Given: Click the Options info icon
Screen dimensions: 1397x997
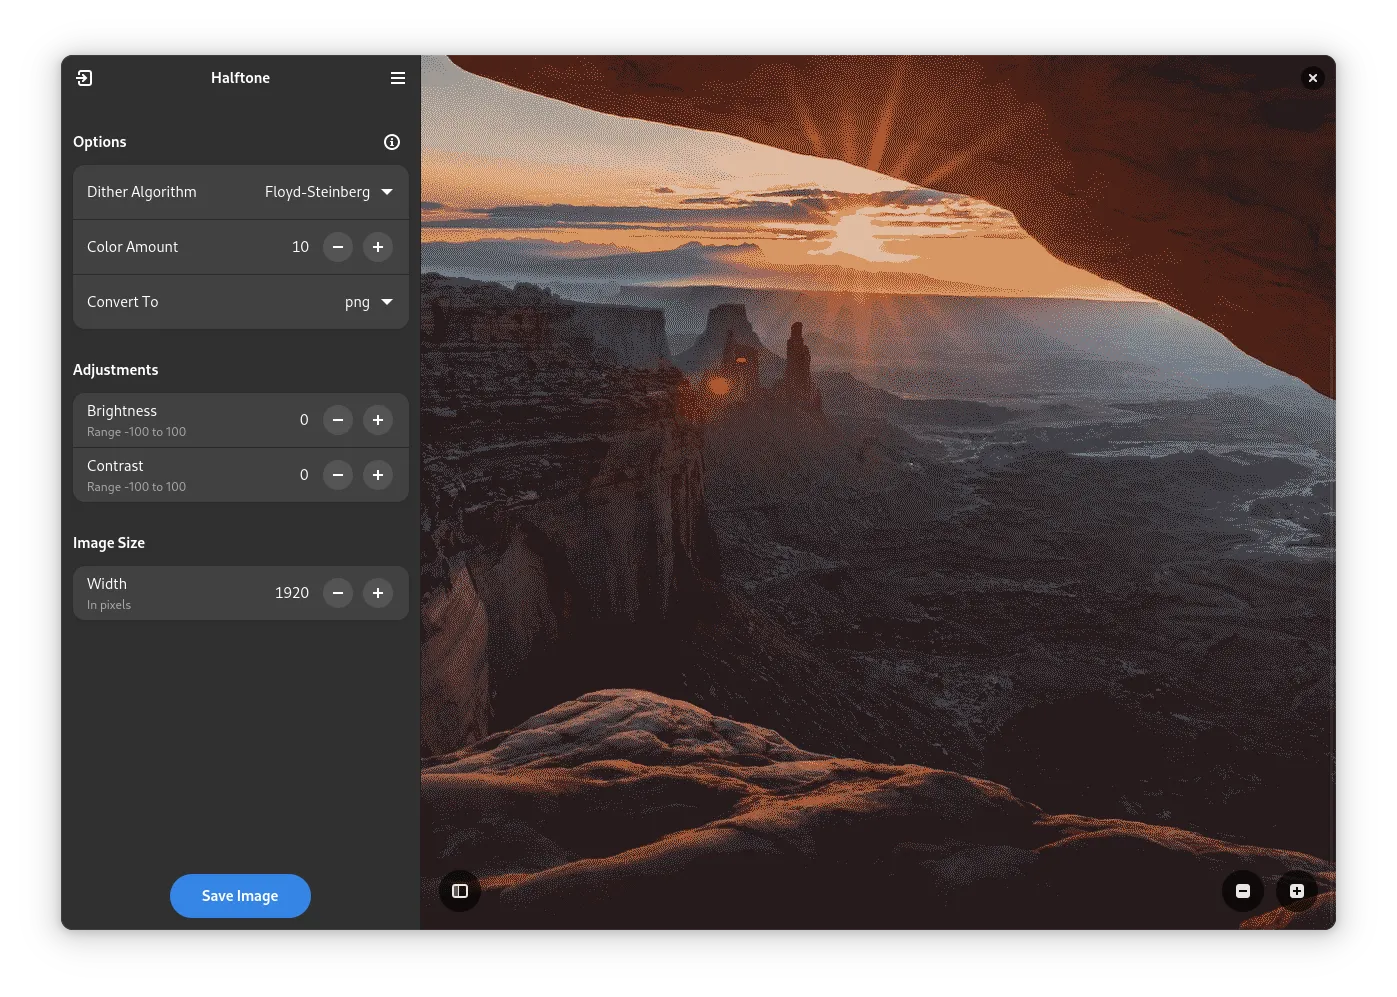Looking at the screenshot, I should 392,142.
